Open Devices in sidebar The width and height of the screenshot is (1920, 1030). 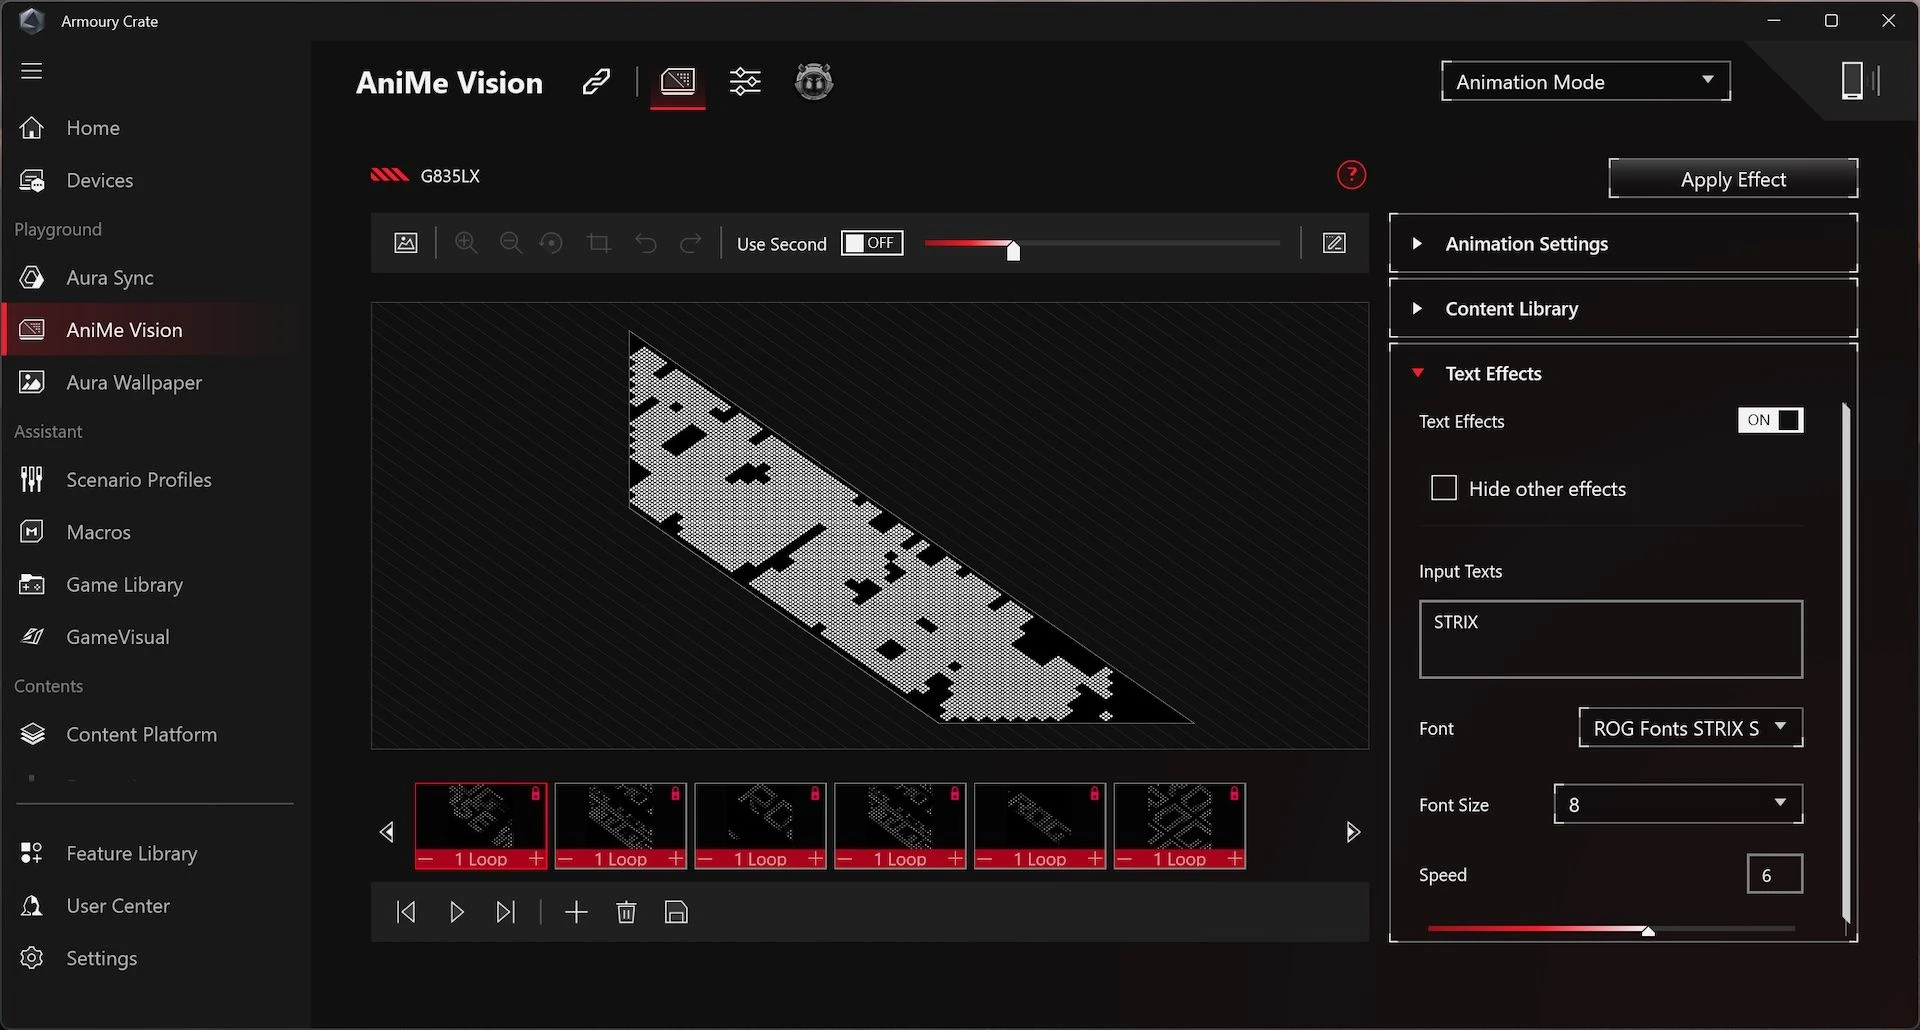point(100,180)
